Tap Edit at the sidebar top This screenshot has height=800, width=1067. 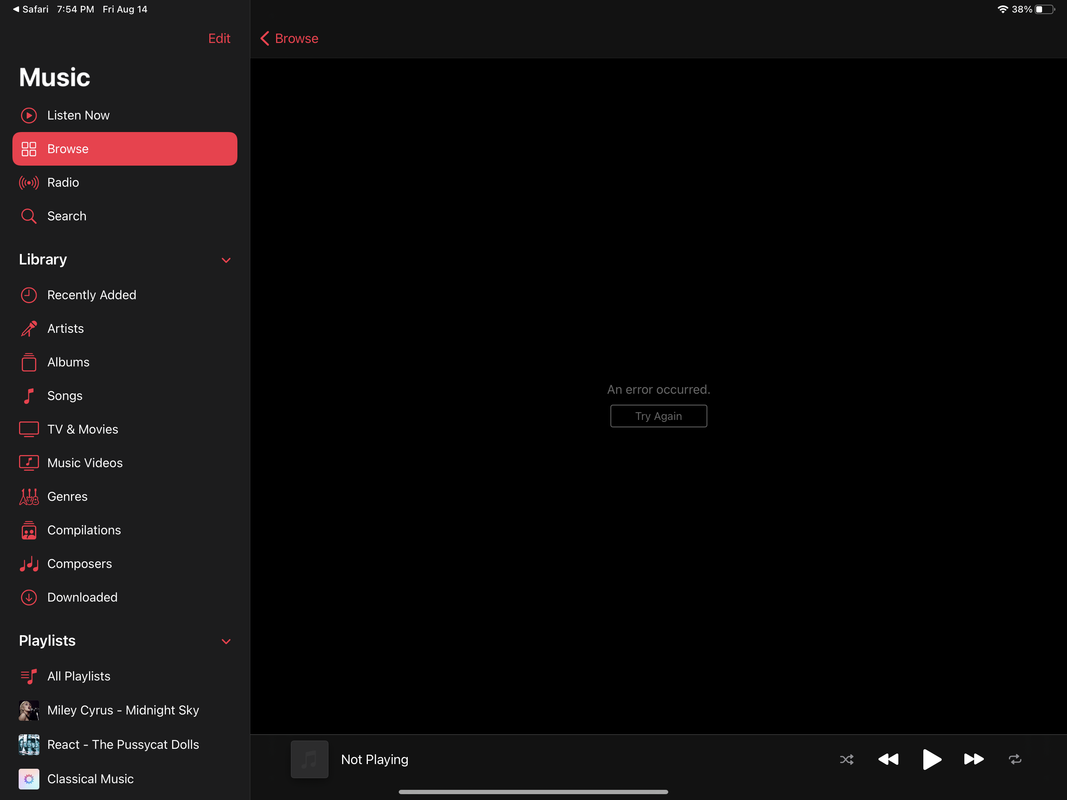point(219,39)
